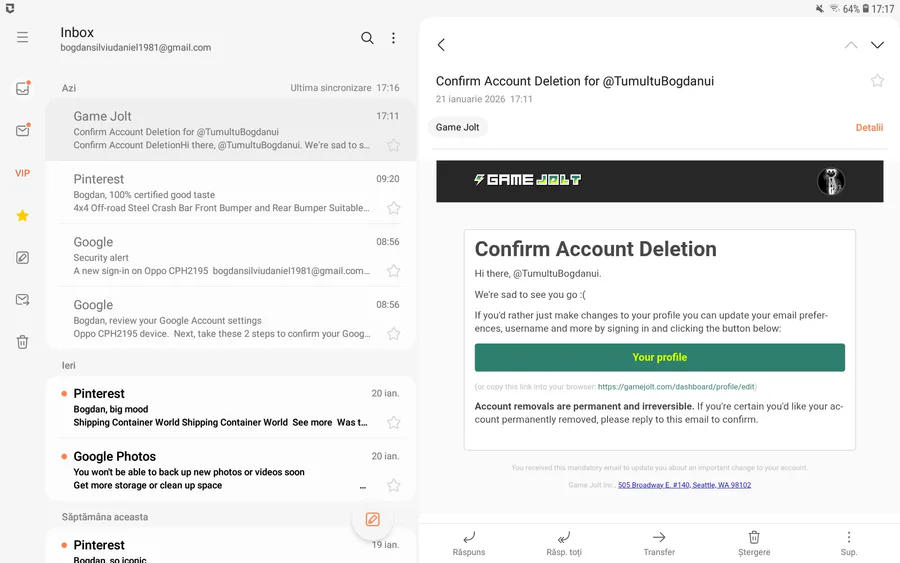
Task: Open the Drafts folder in sidebar
Action: (x=22, y=257)
